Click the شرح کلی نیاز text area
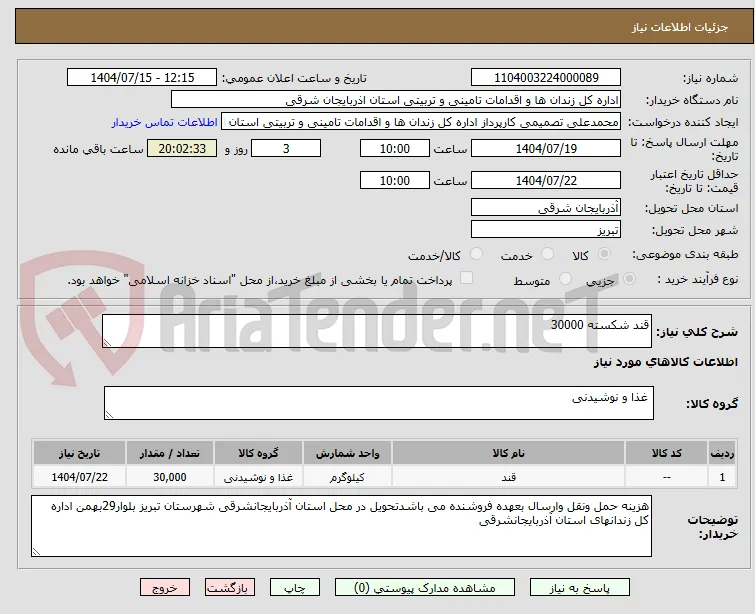Viewport: 755px width, 614px height. coord(377,331)
